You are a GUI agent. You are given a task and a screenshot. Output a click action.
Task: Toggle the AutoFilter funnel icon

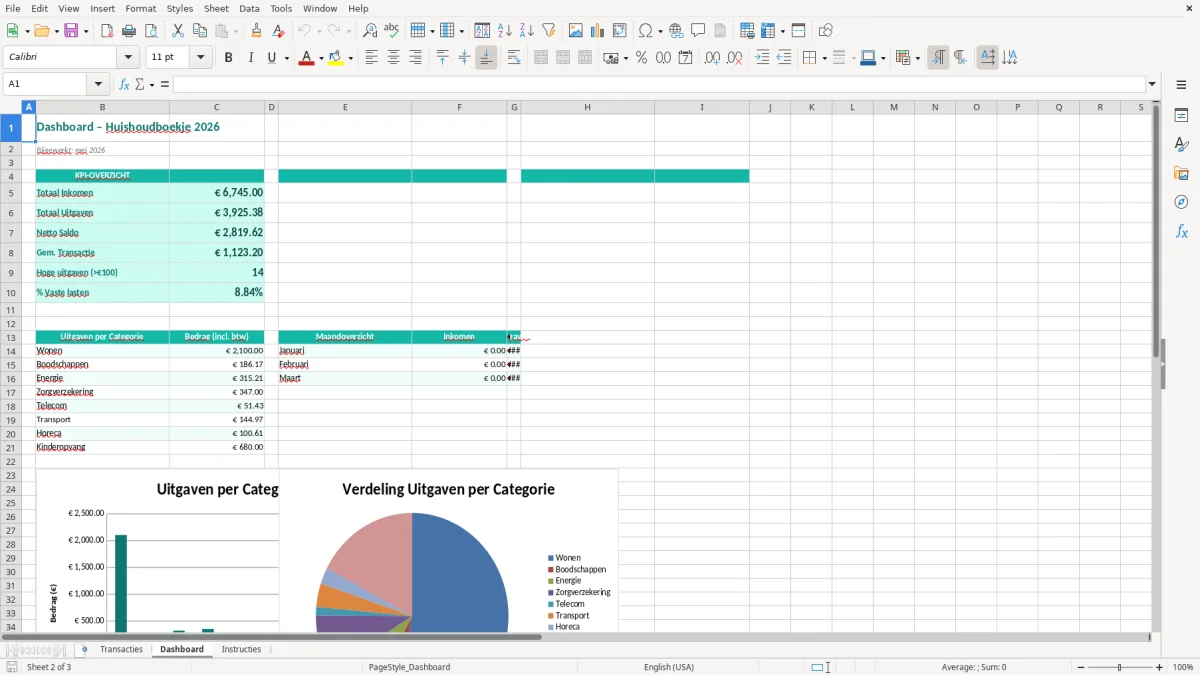coord(548,31)
